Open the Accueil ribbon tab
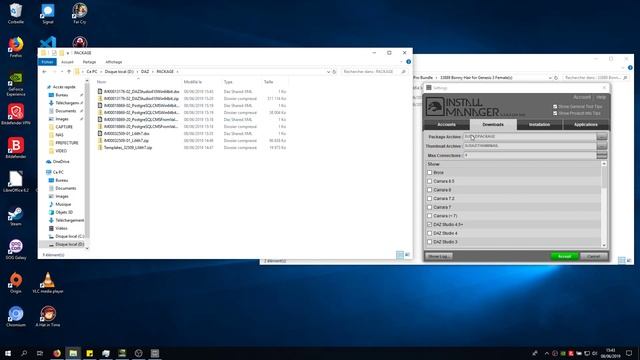Screen dimensions: 640x360 click(67, 62)
